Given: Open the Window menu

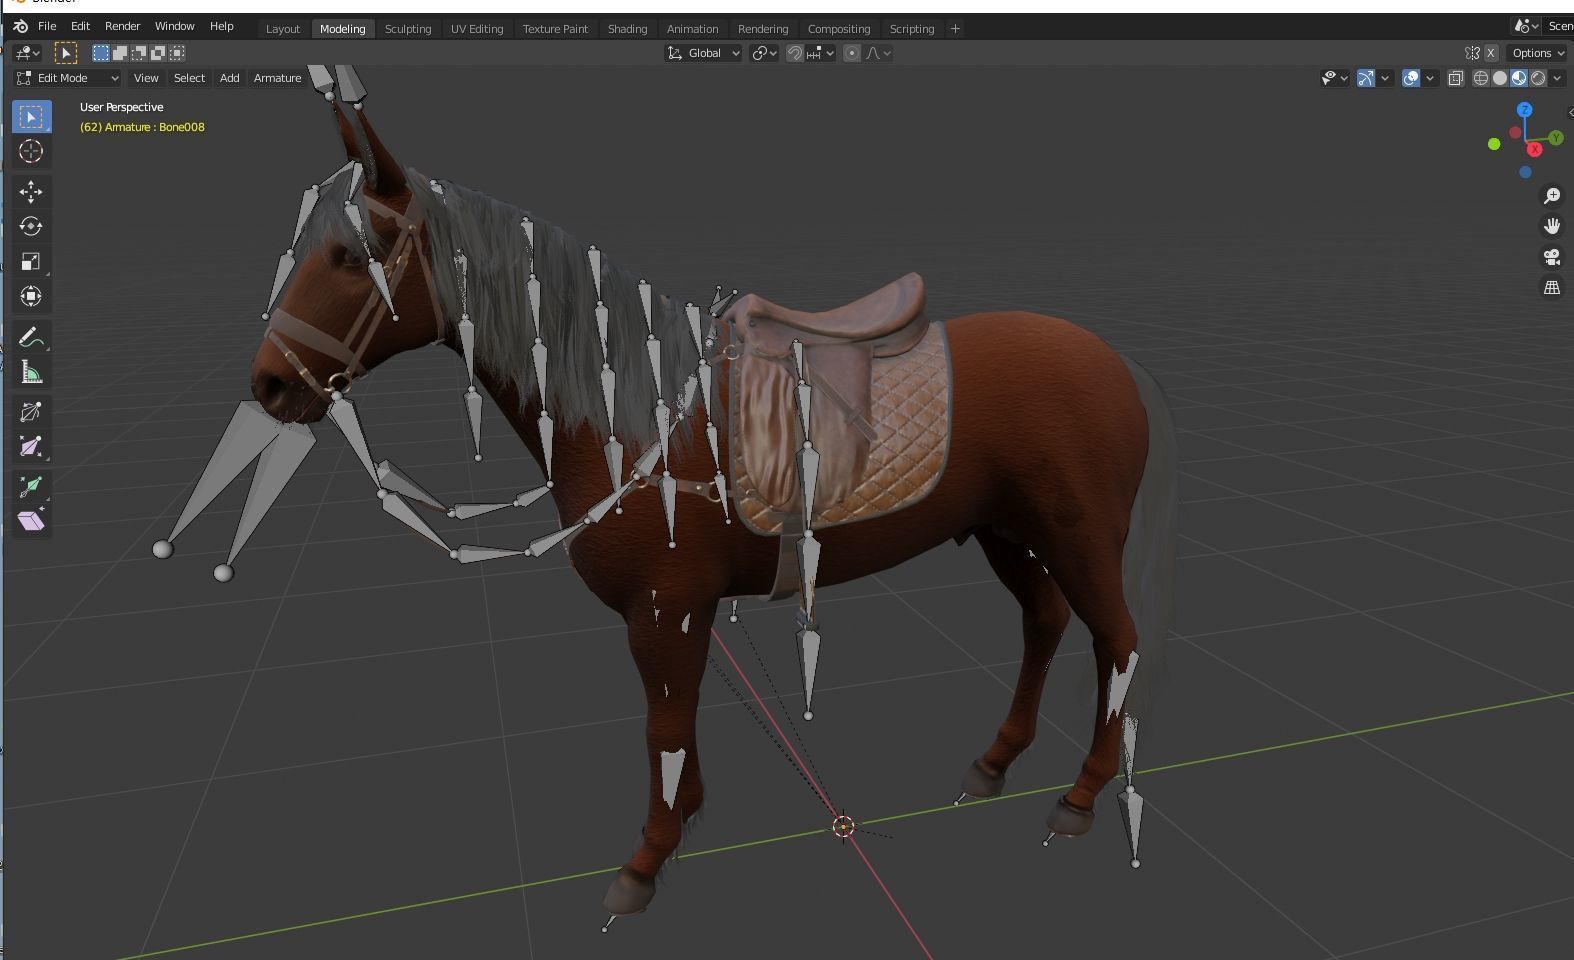Looking at the screenshot, I should coord(174,26).
